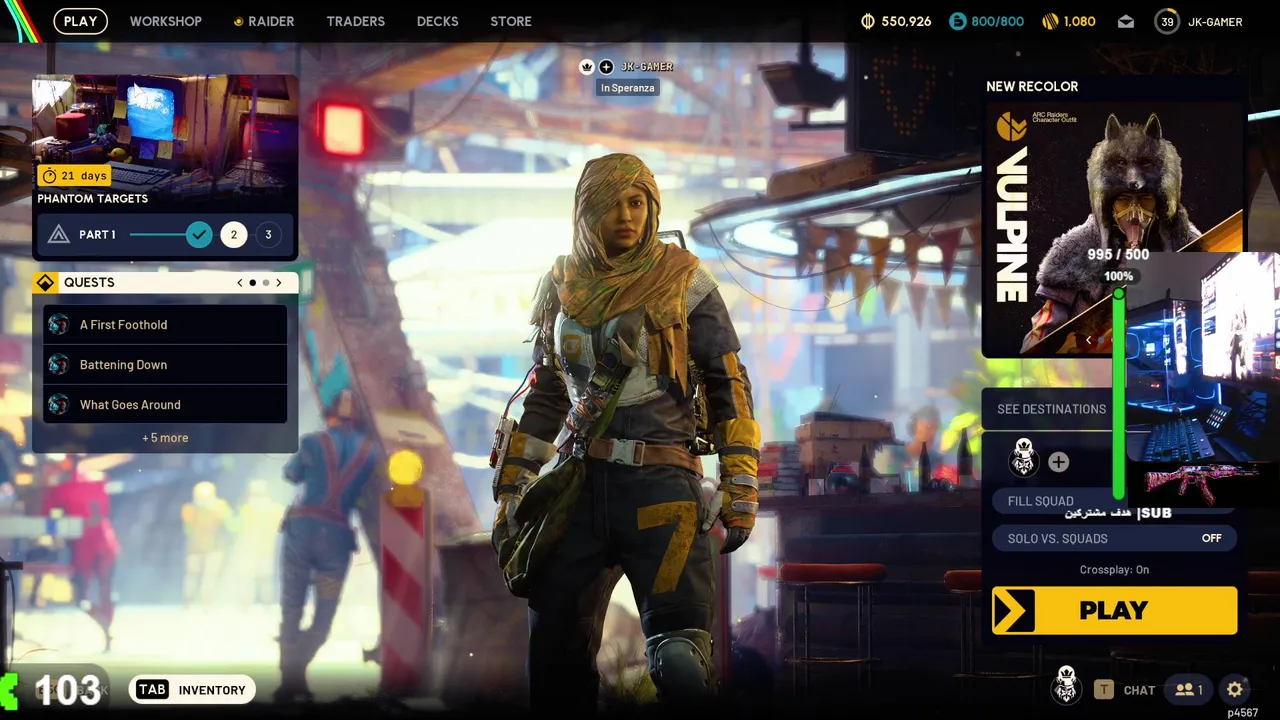Go to the next quests page
The height and width of the screenshot is (720, 1280).
point(278,283)
